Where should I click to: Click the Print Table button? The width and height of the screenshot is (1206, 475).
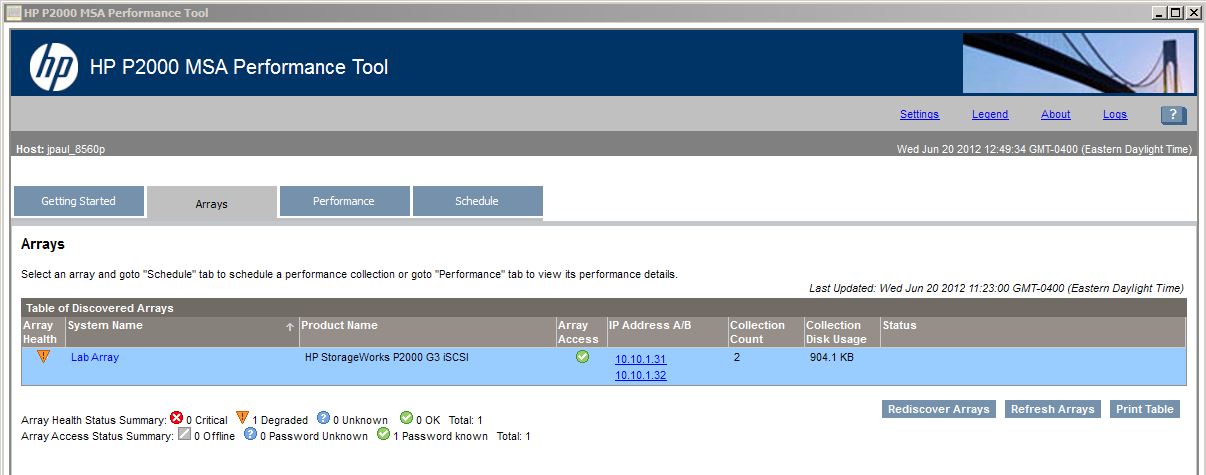click(x=1145, y=409)
